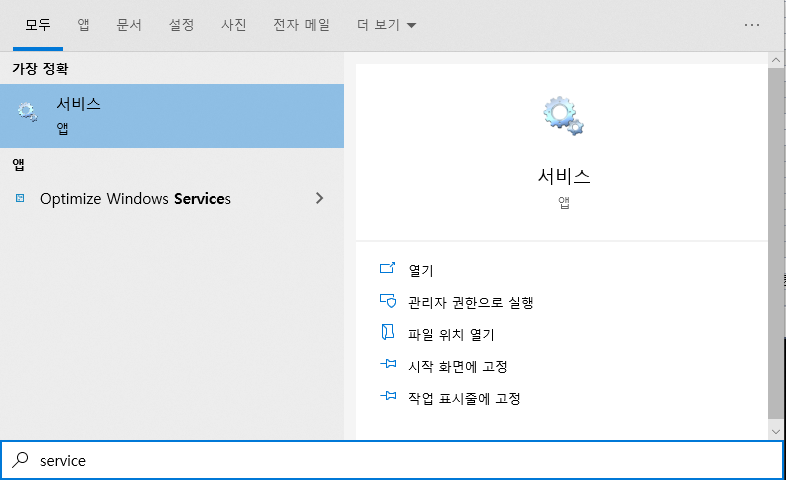Image resolution: width=786 pixels, height=480 pixels.
Task: Switch to the 문서 filter tab
Action: (x=129, y=25)
